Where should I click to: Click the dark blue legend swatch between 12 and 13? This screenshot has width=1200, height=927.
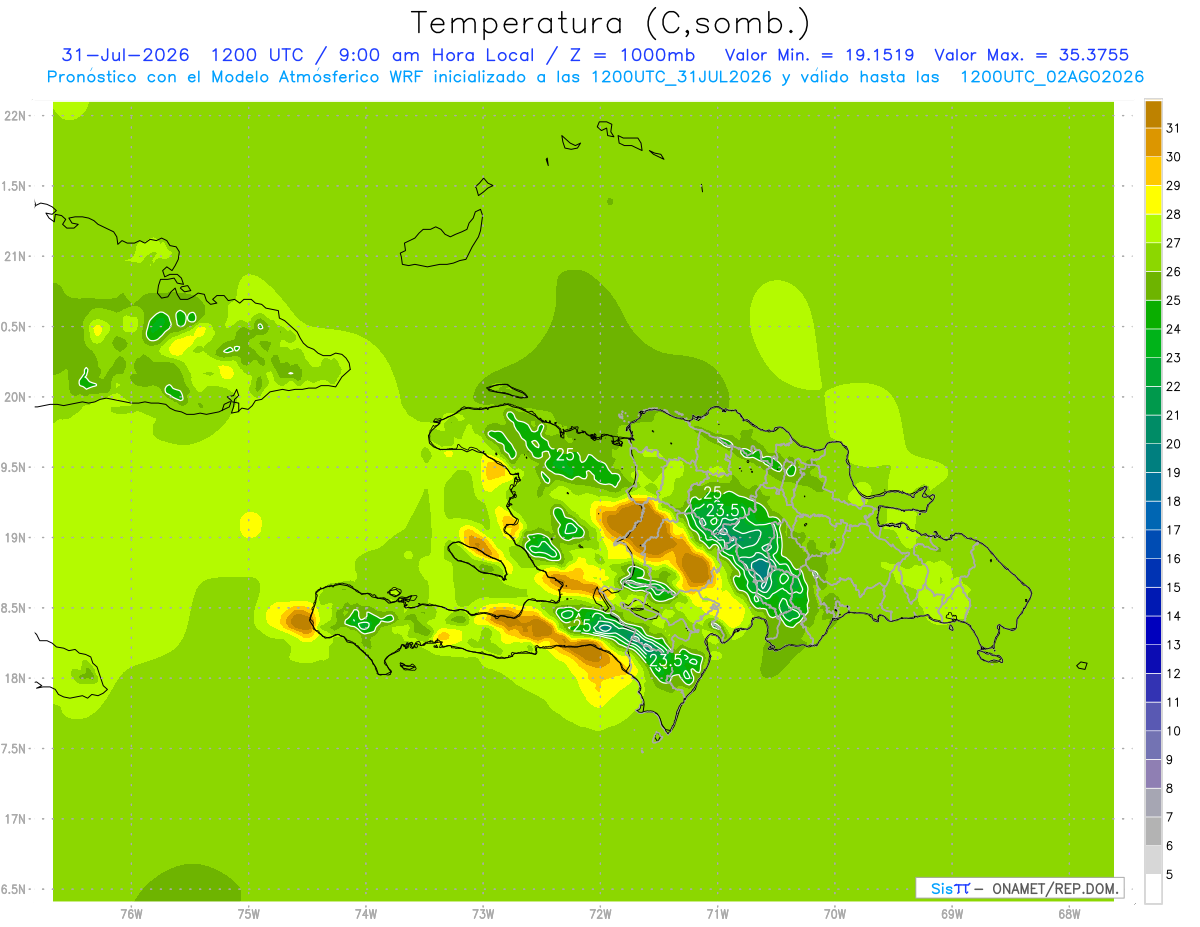(1154, 659)
